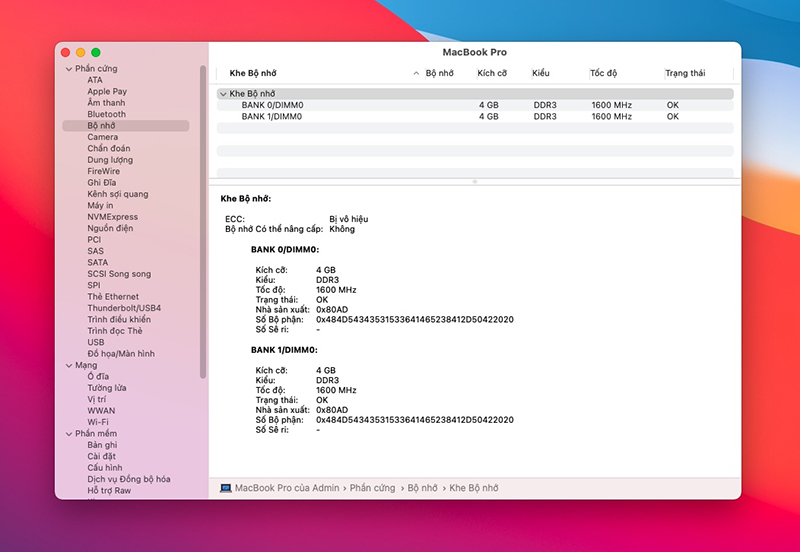Sort by Khe Bộ nhớ column header

pos(253,73)
